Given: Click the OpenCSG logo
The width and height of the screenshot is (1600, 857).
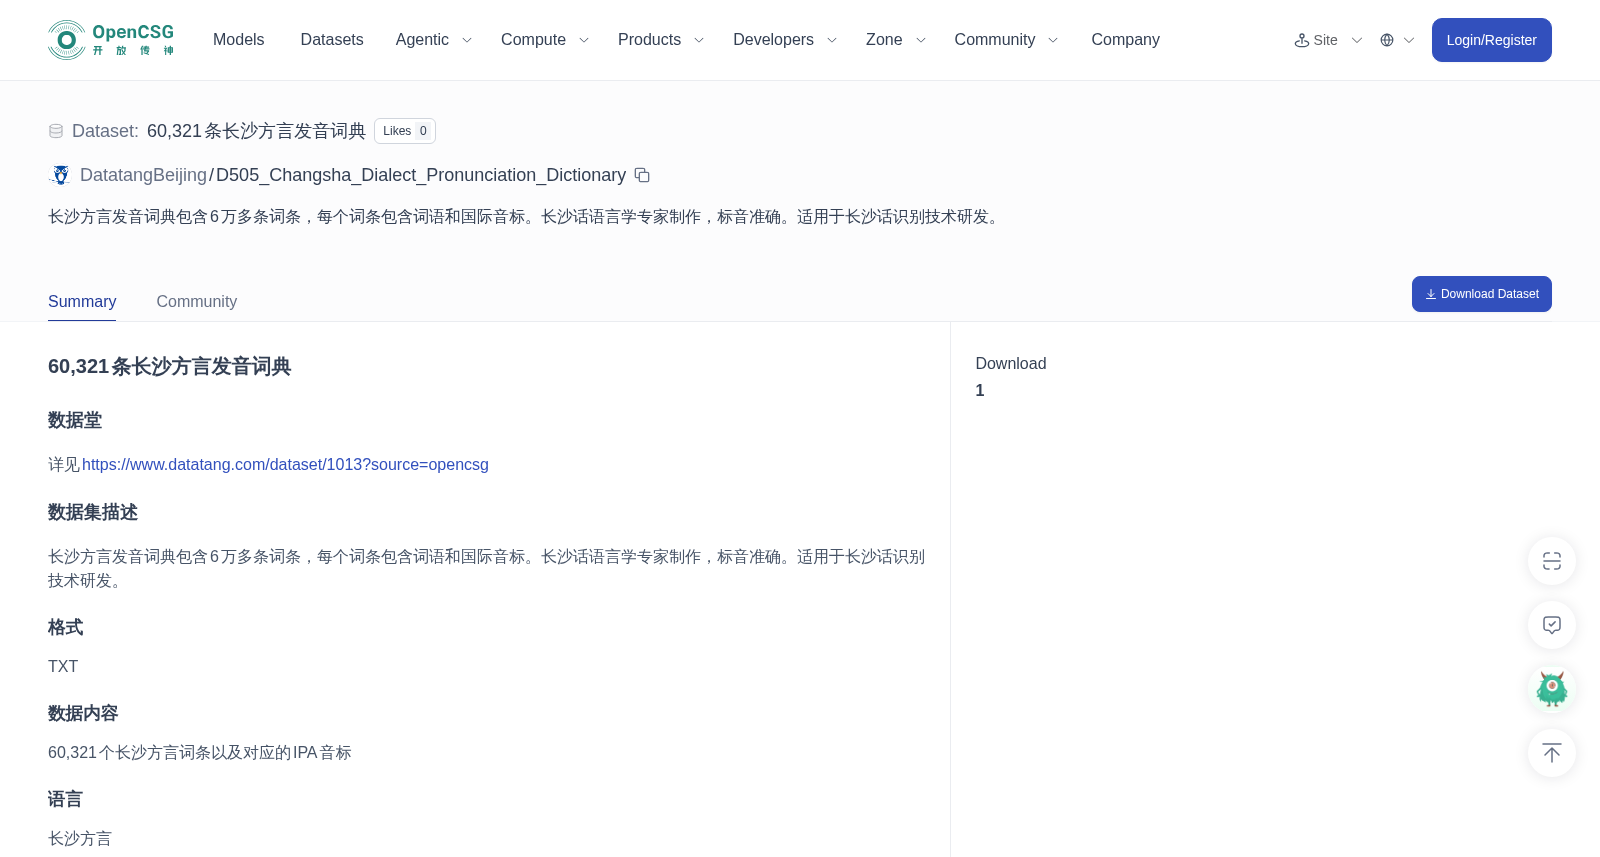Looking at the screenshot, I should pyautogui.click(x=111, y=40).
